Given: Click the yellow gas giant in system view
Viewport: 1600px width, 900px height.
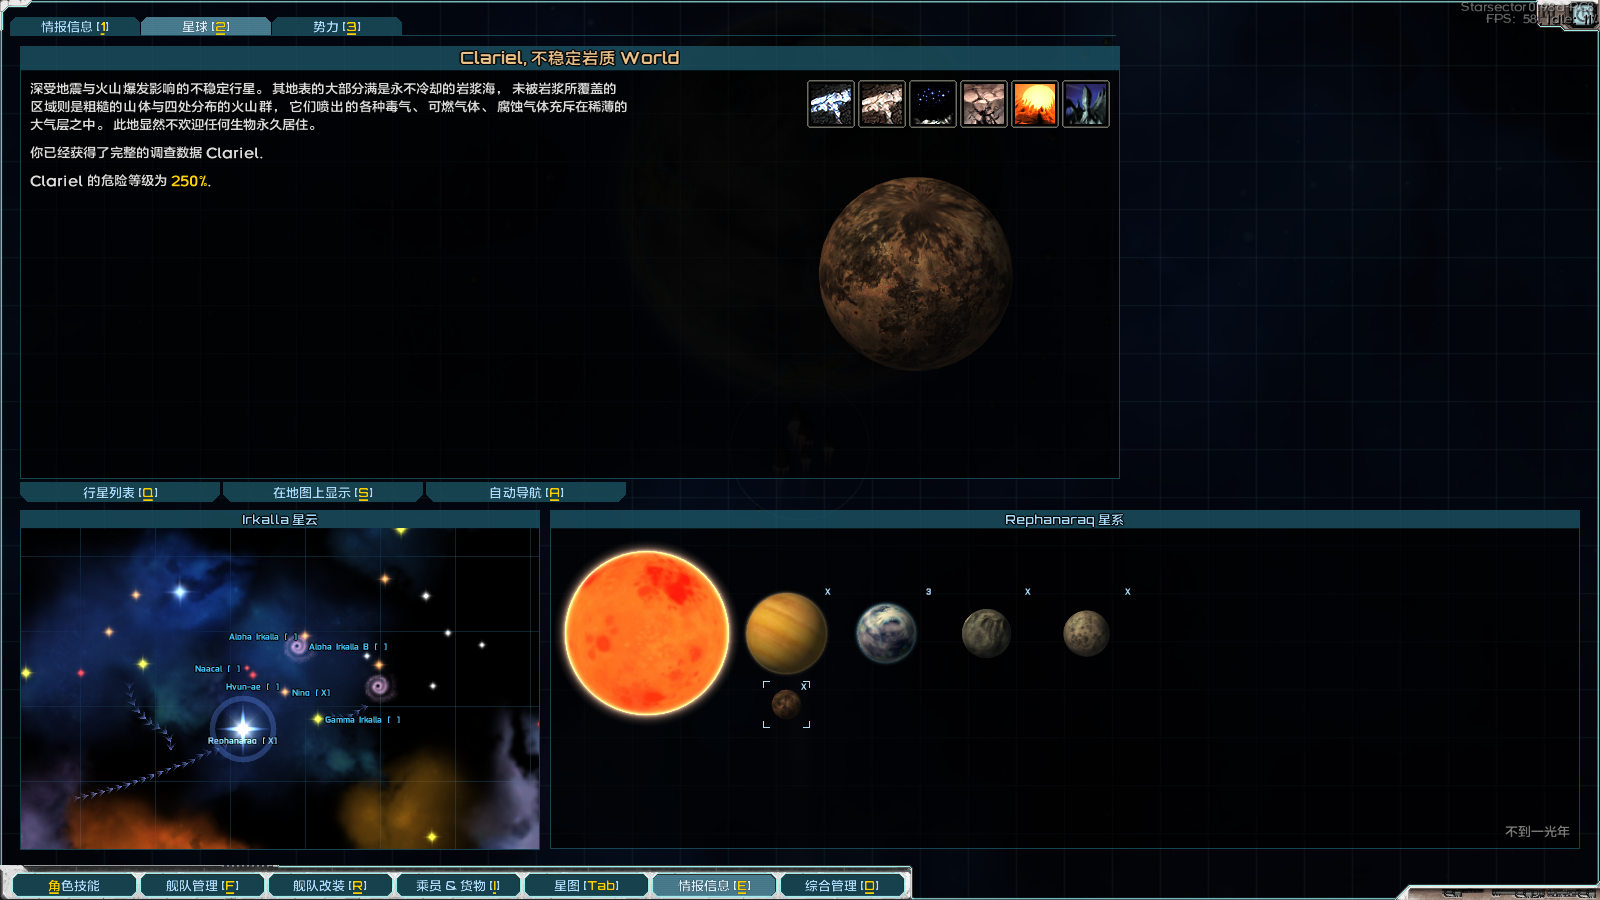Looking at the screenshot, I should (x=786, y=633).
